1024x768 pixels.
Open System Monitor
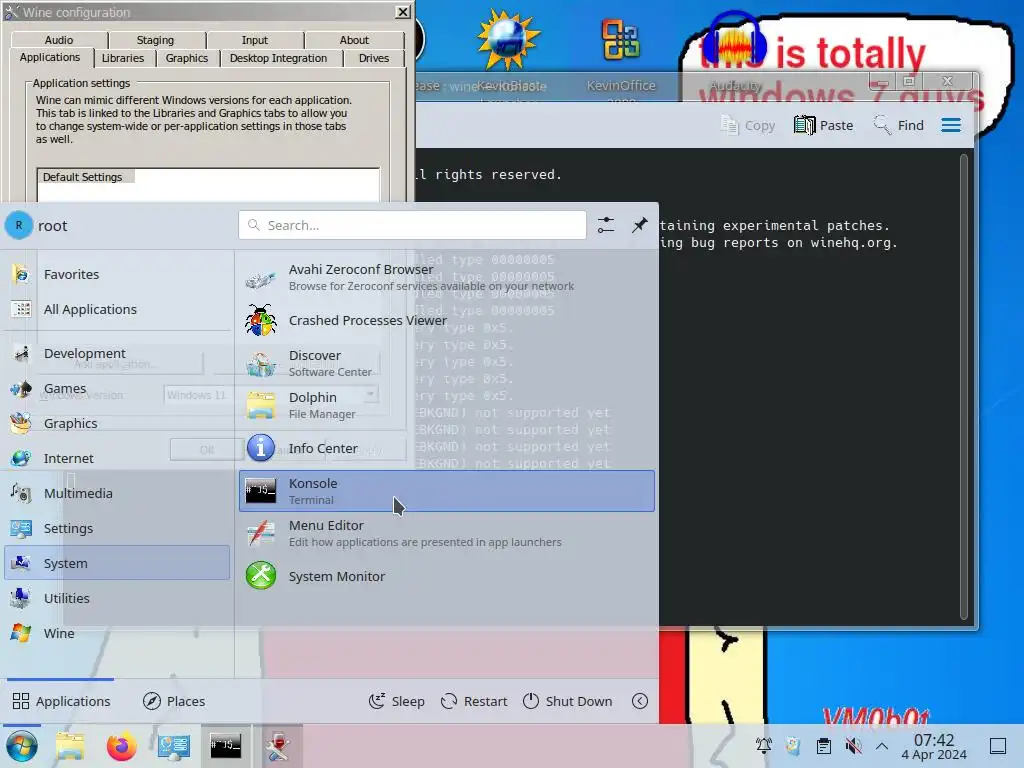click(447, 576)
